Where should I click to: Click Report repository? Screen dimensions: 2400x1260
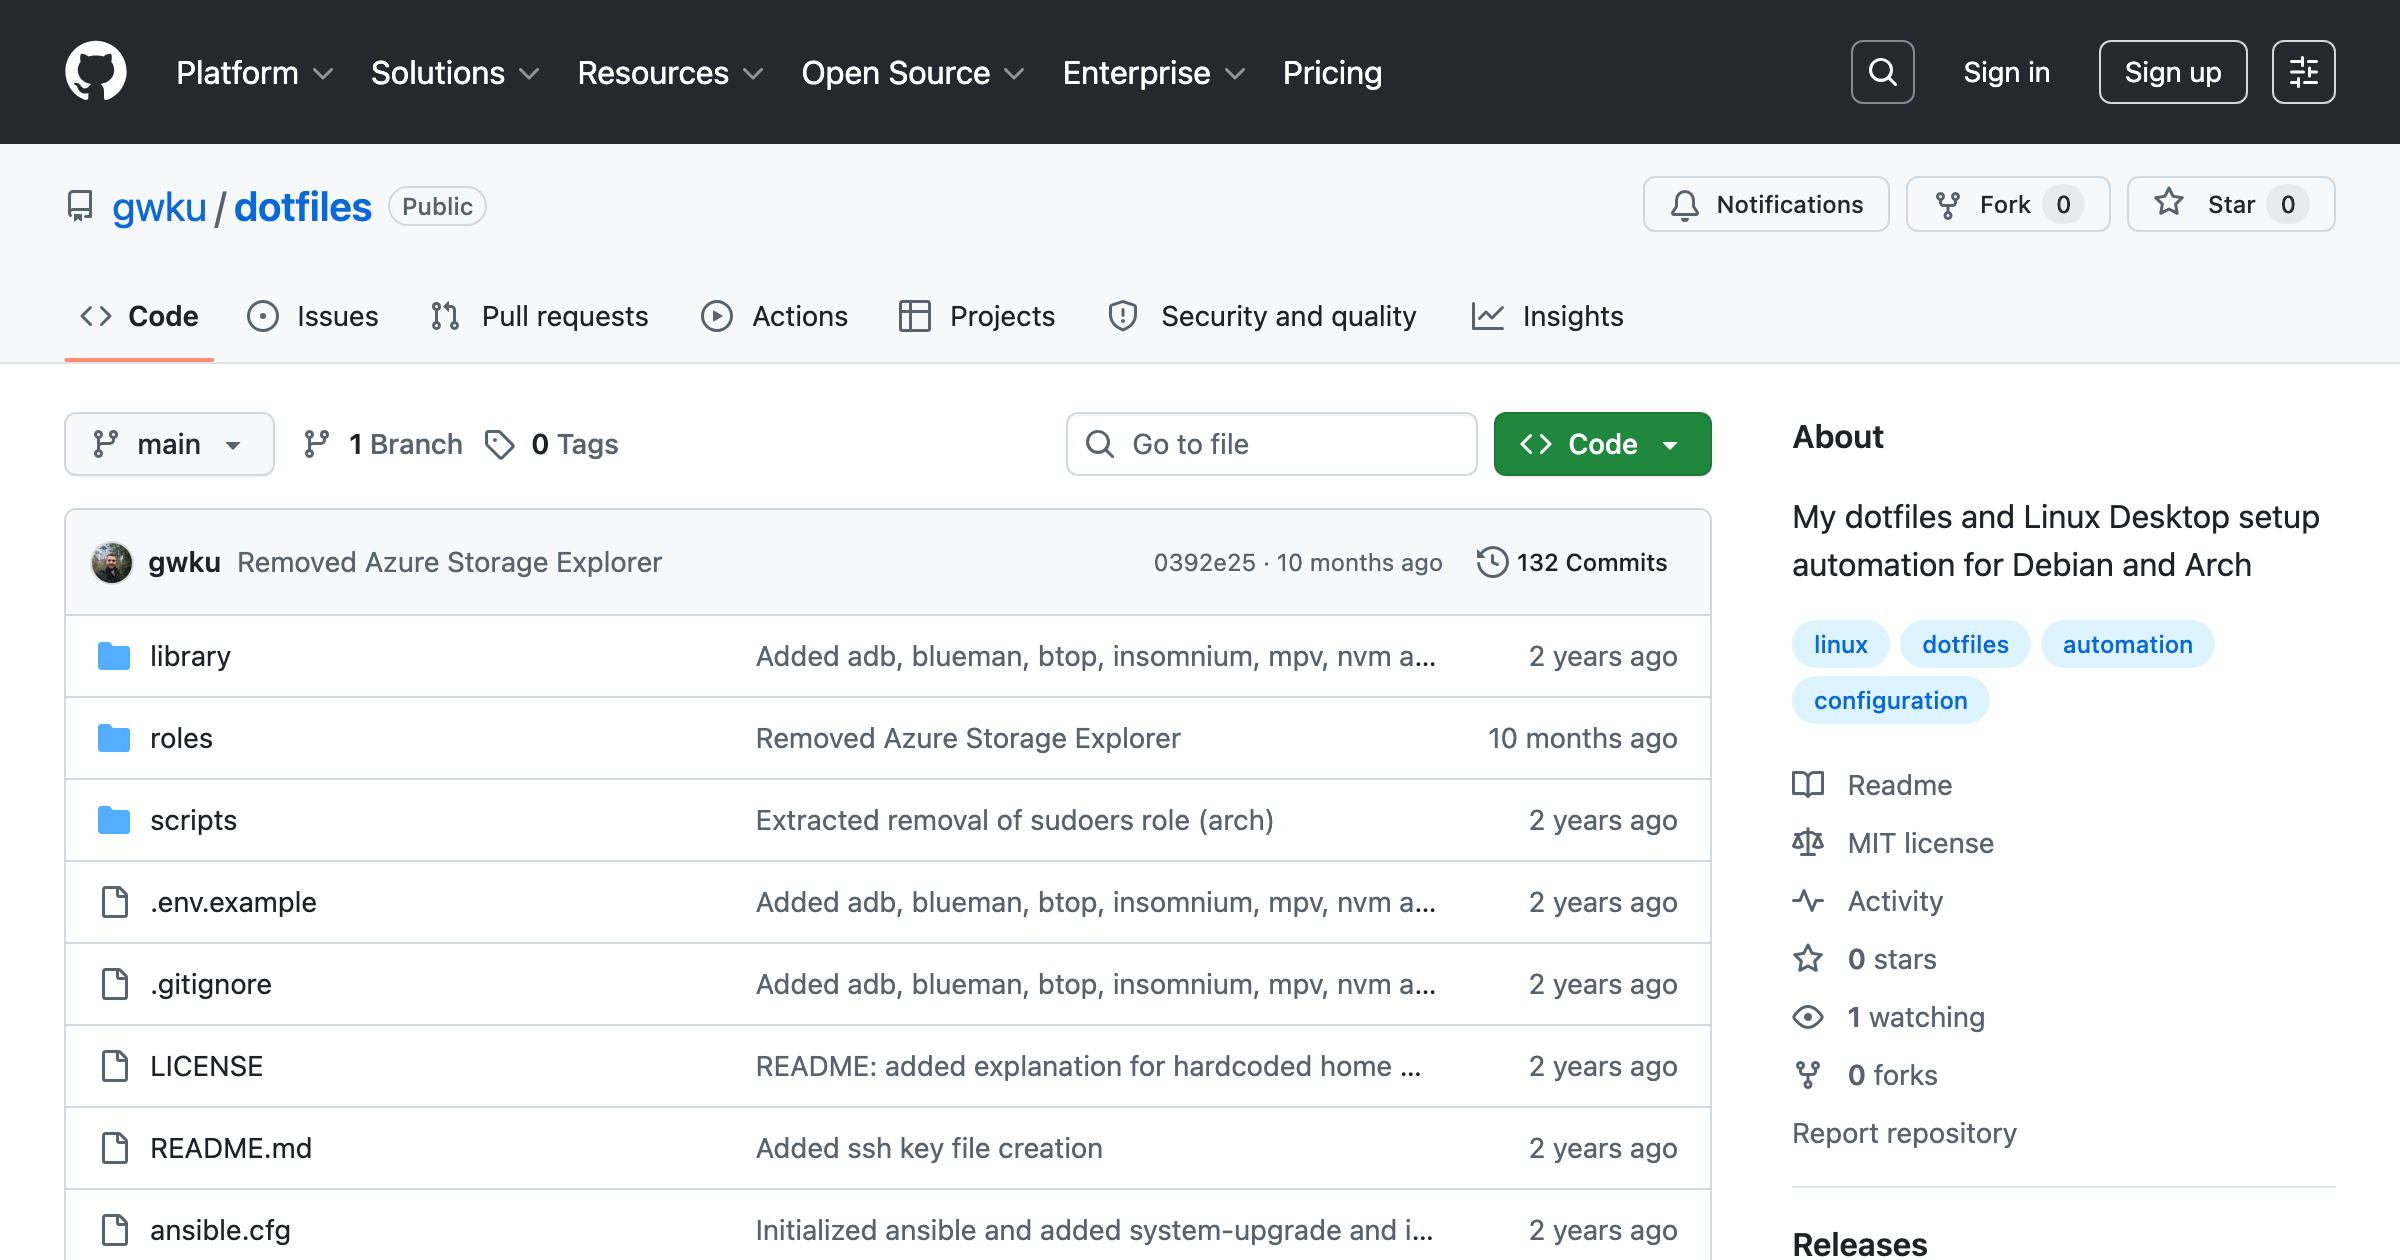pos(1904,1133)
